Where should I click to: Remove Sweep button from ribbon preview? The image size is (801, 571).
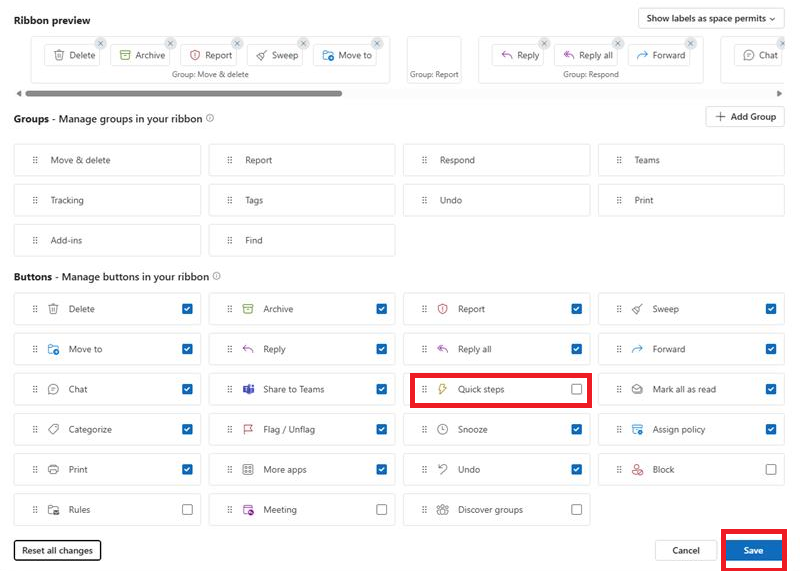click(x=303, y=43)
